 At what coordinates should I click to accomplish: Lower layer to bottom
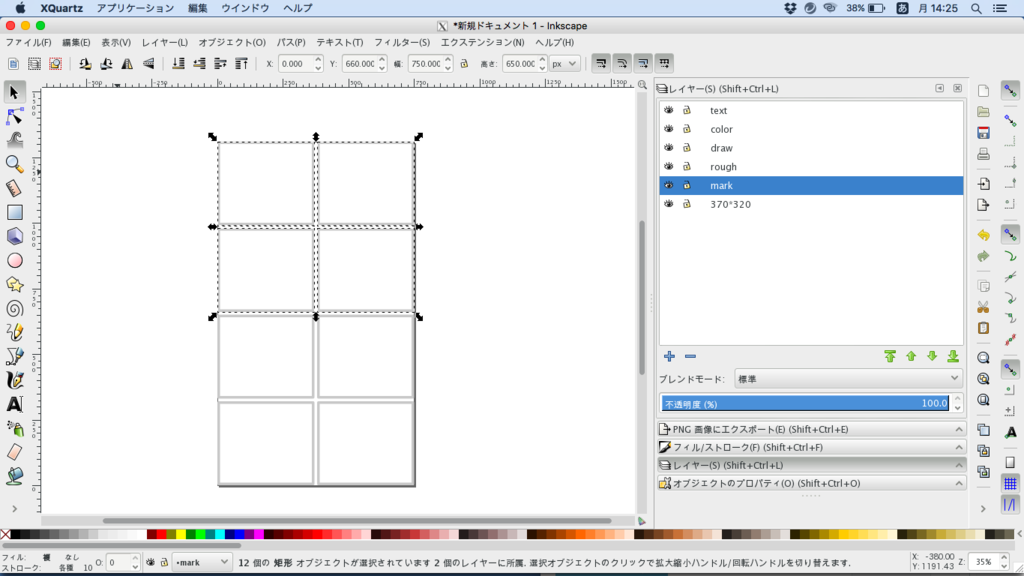point(953,357)
